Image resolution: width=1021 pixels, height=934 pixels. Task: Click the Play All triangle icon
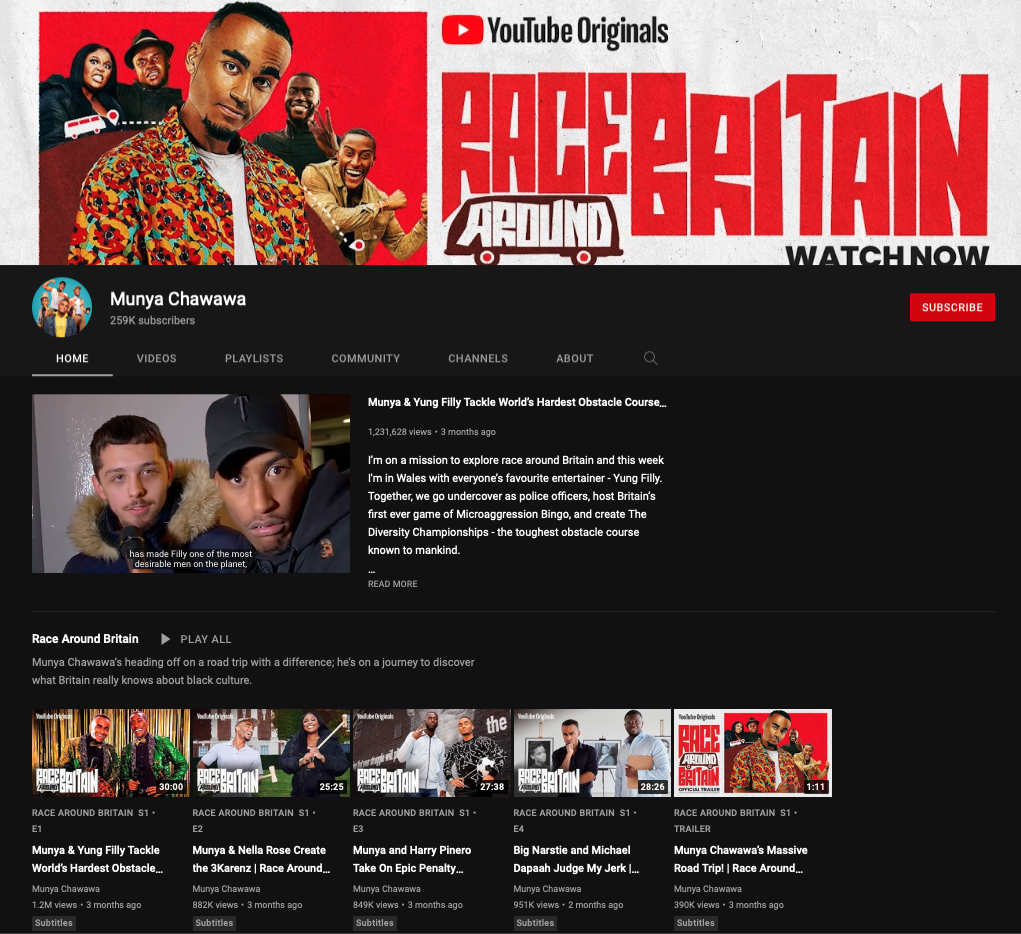point(165,639)
